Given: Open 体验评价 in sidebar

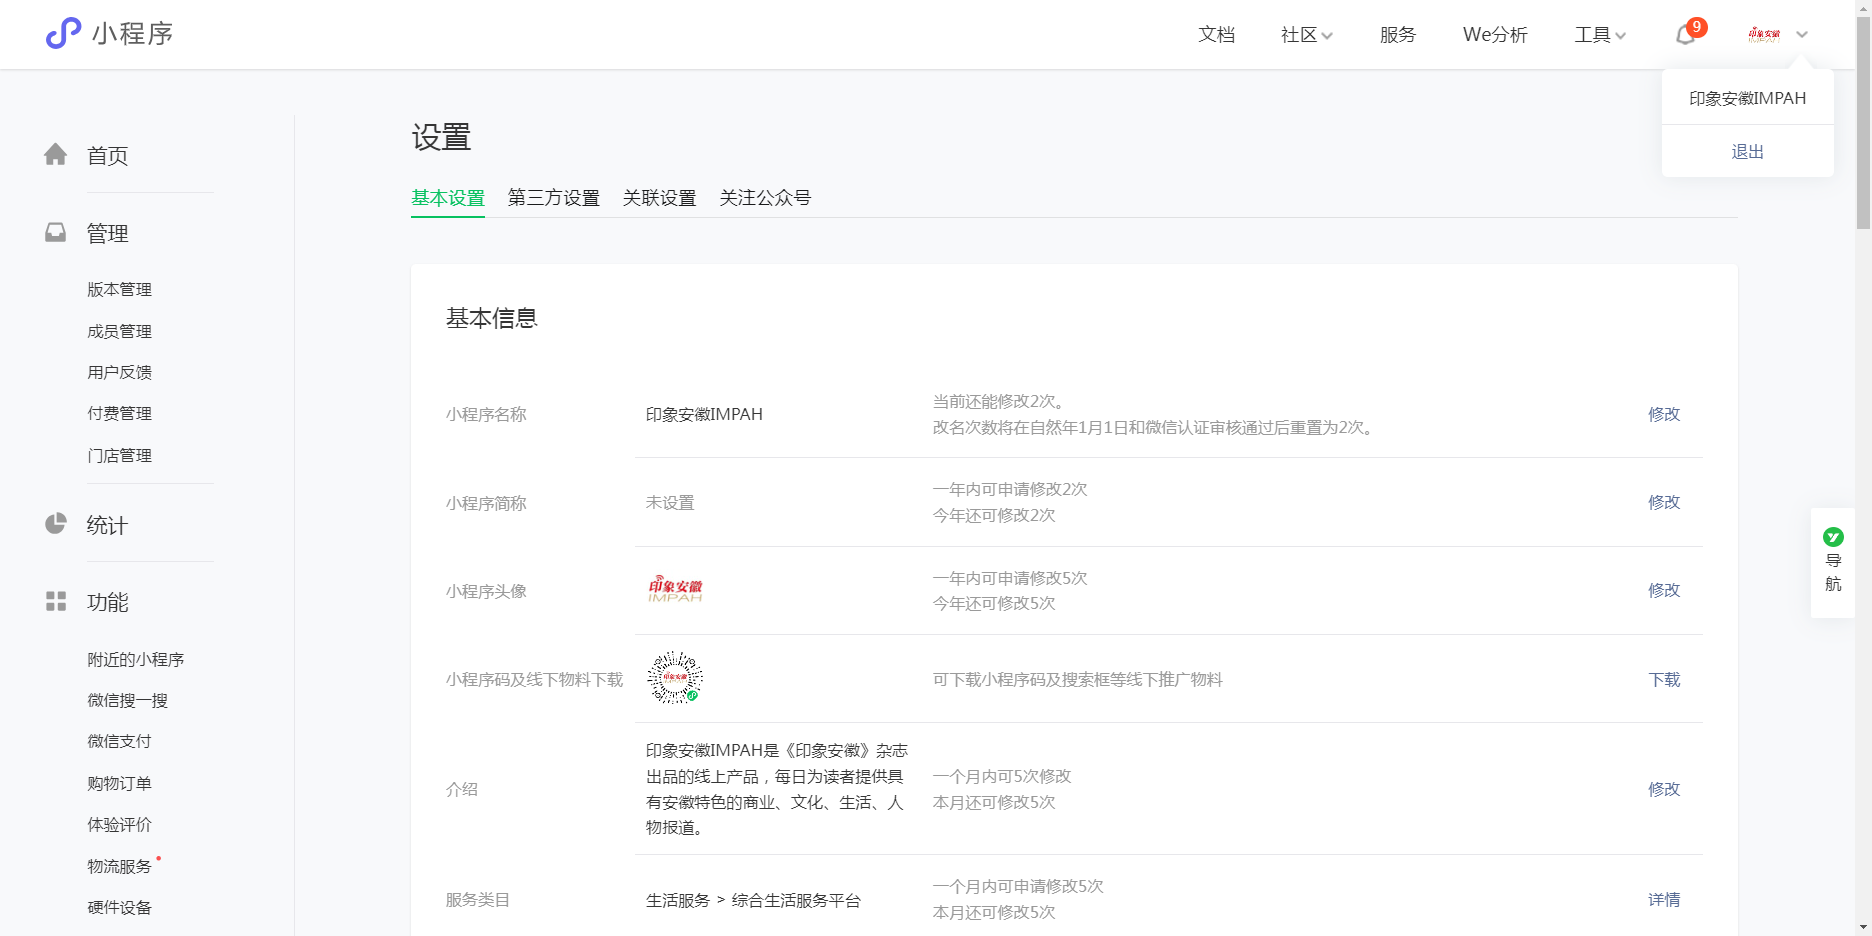Looking at the screenshot, I should pos(120,825).
